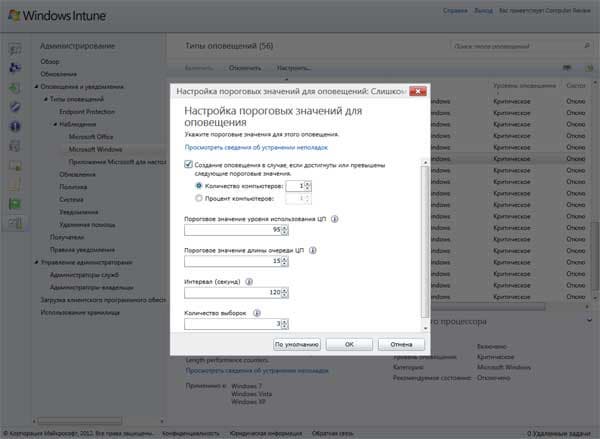The image size is (600, 439).
Task: Click left tree horizontal scrollbar
Action: pos(80,421)
